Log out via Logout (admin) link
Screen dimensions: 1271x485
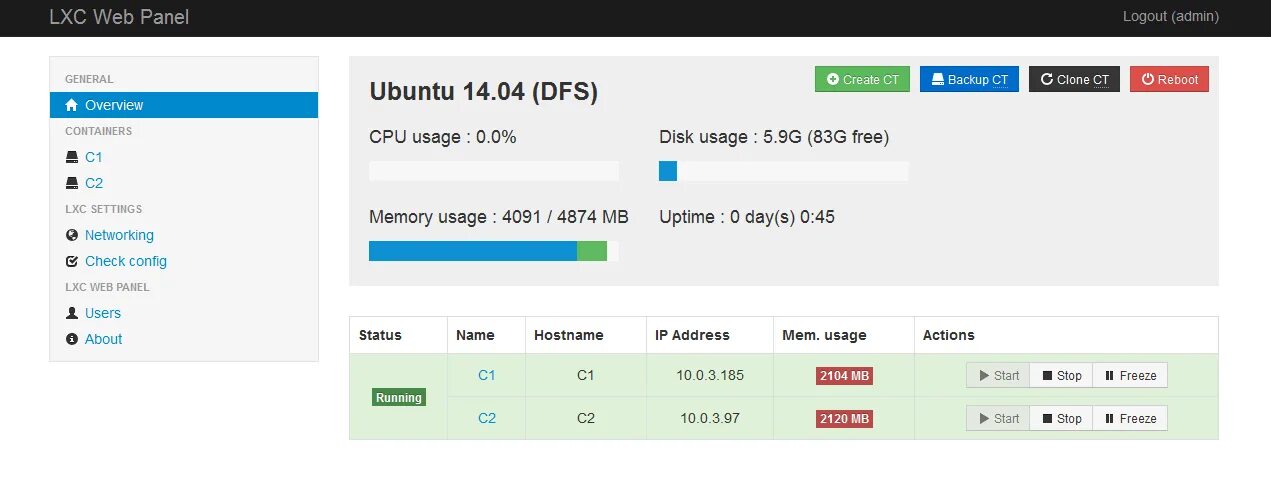tap(1170, 16)
